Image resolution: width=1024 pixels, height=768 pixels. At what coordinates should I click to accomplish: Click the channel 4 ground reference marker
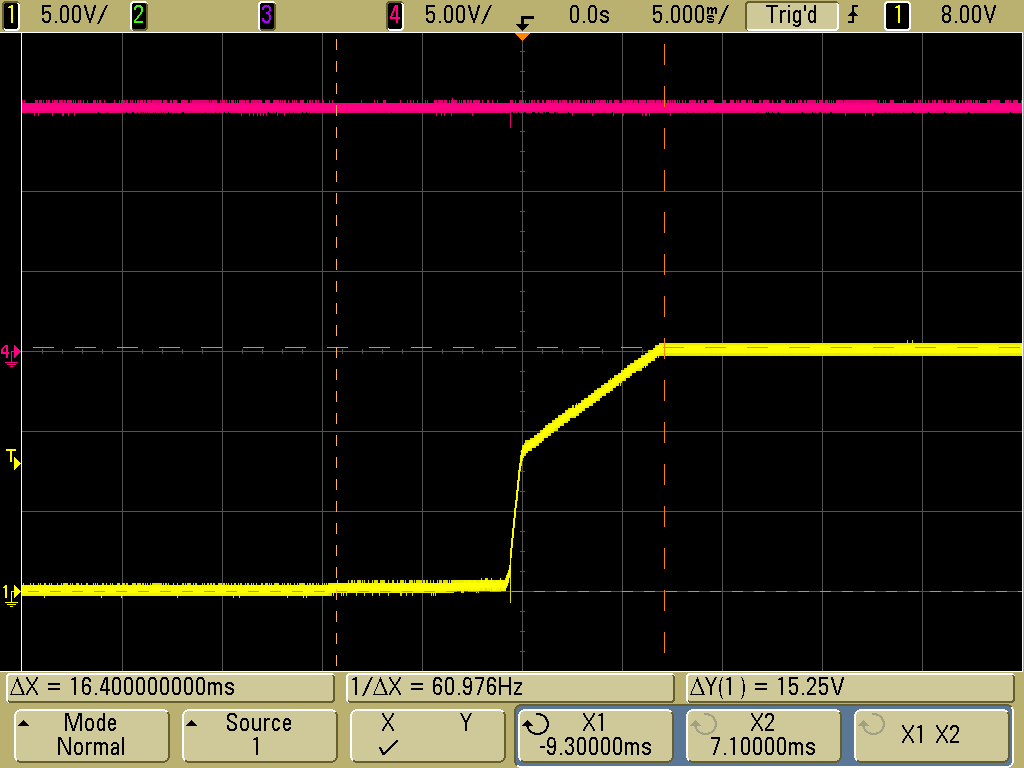10,353
